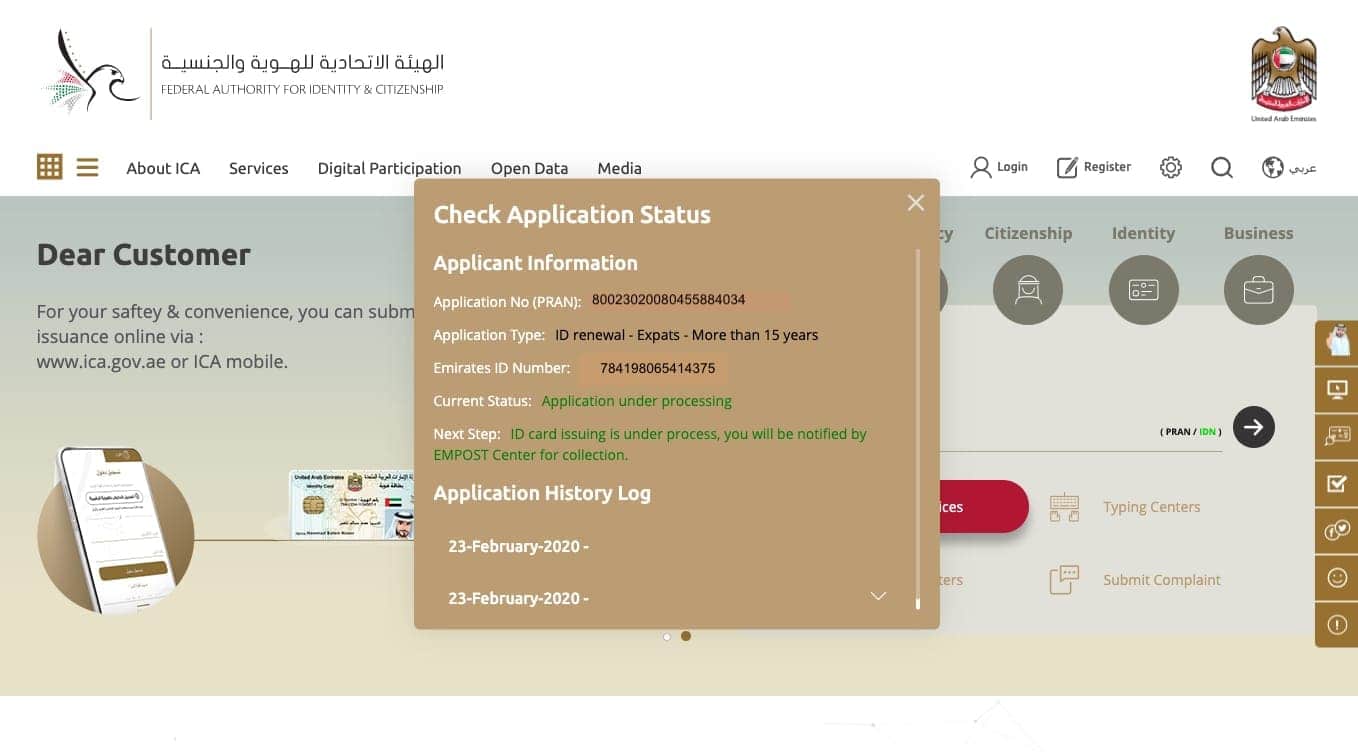Screen dimensions: 1358x752
Task: Expand the second 23-February-2020 log entry
Action: [667, 598]
